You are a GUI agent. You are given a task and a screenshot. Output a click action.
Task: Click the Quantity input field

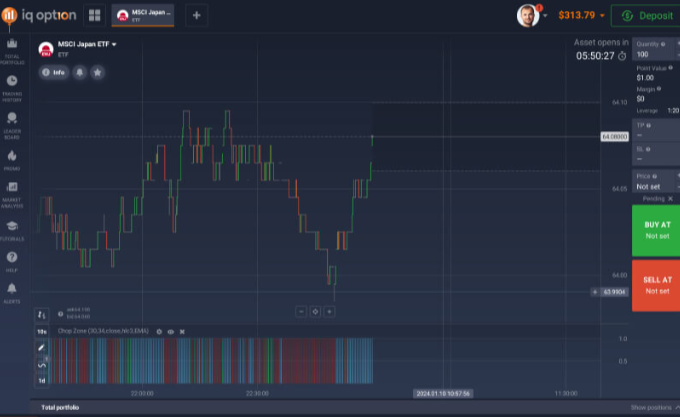click(650, 52)
